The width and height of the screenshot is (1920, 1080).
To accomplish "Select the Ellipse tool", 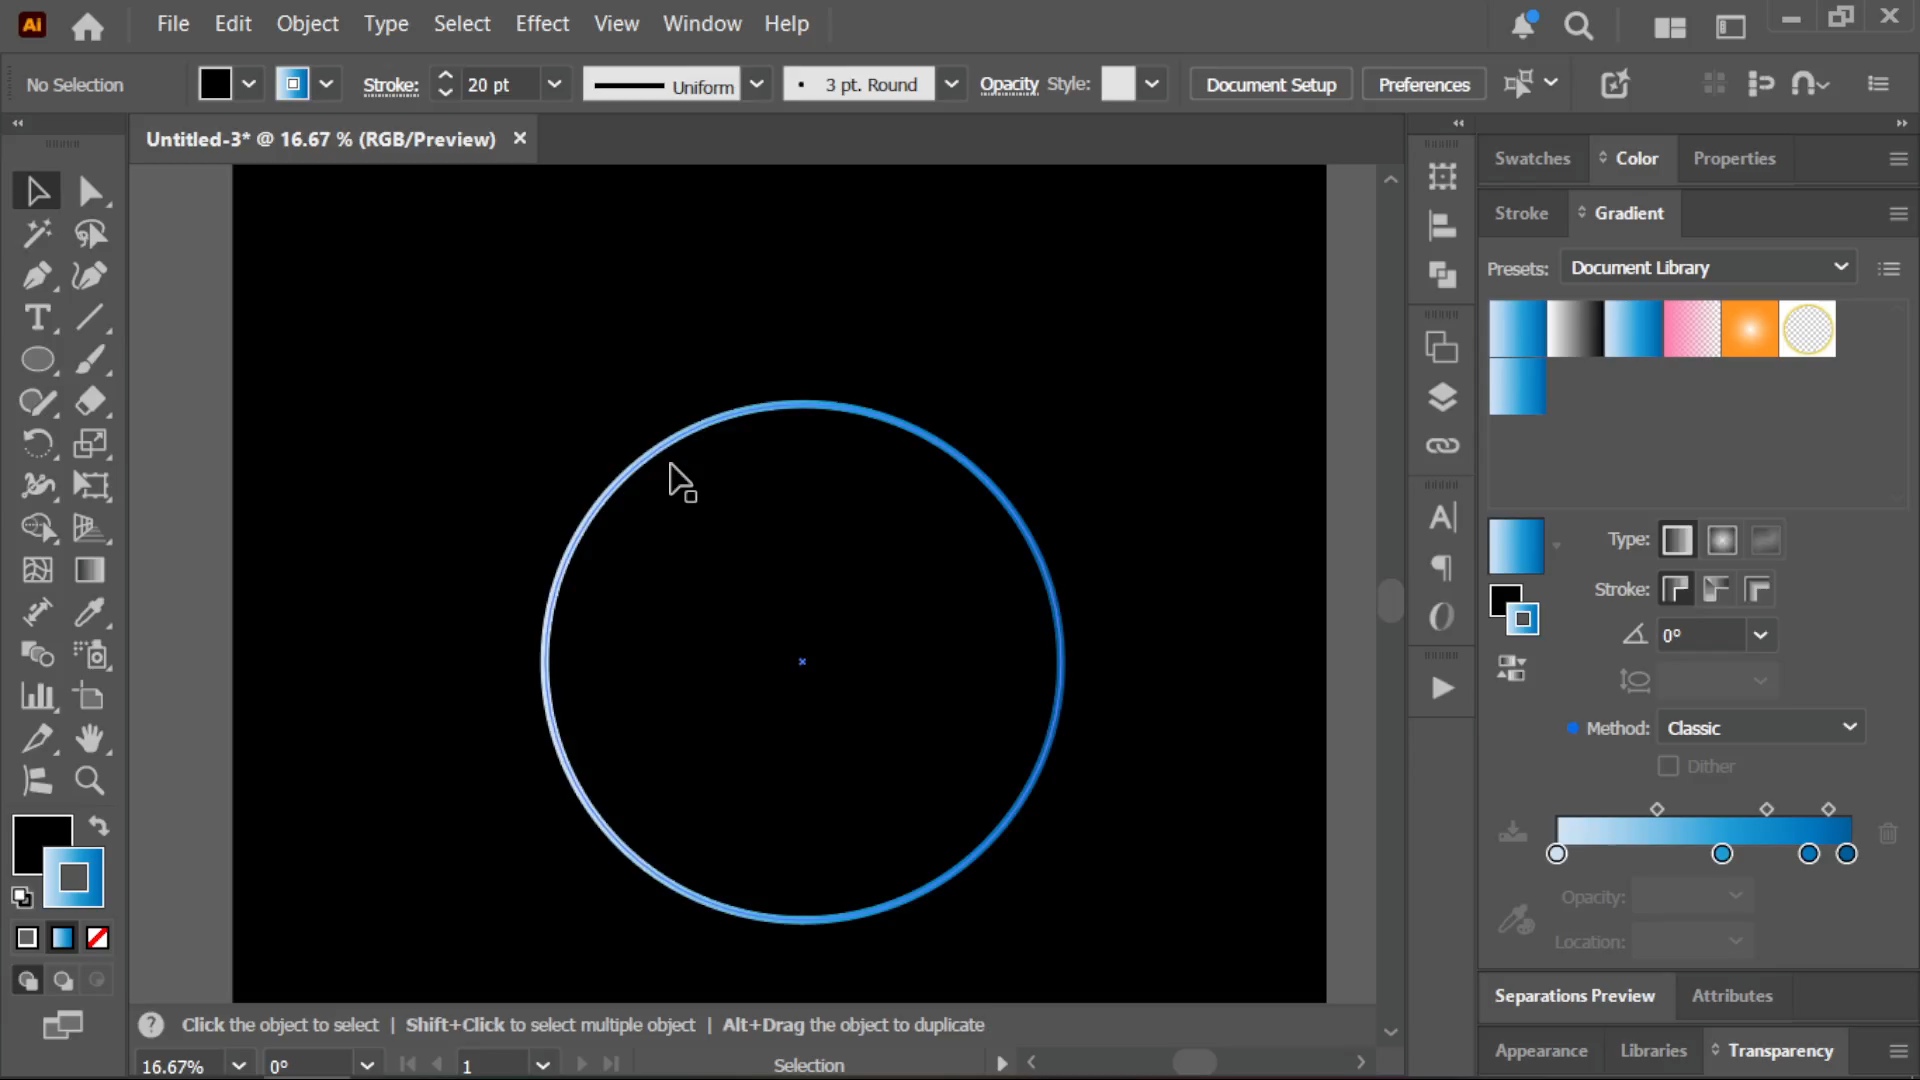I will click(x=37, y=360).
